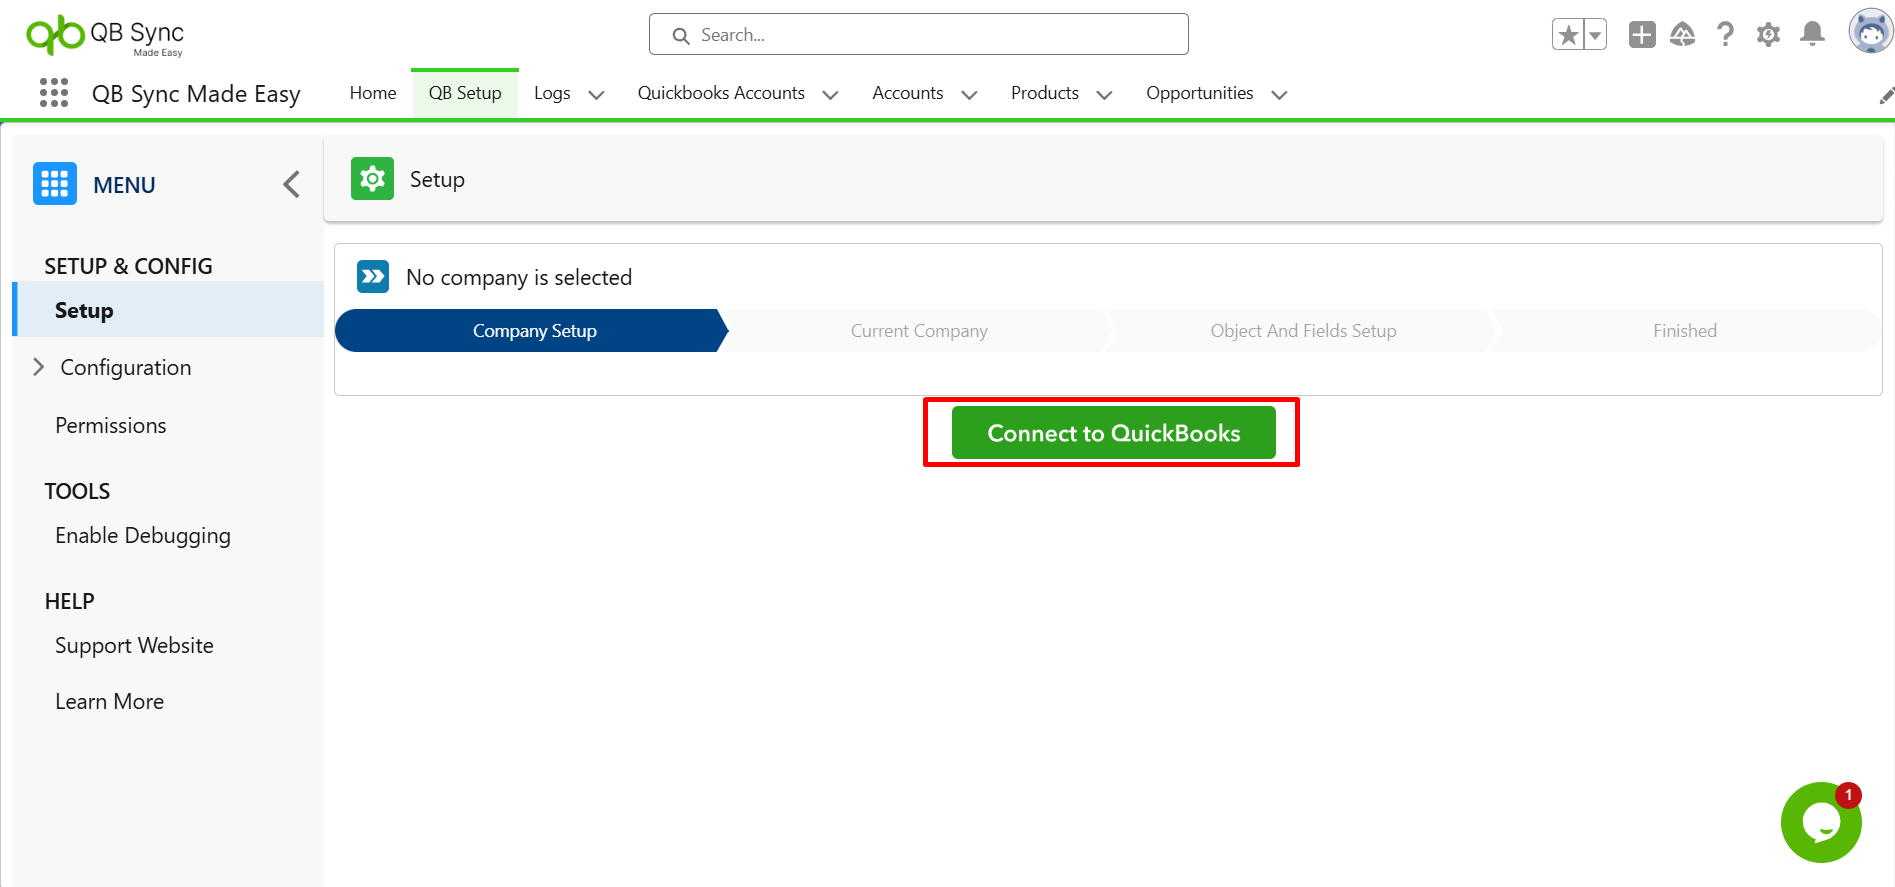Click the Connect to QuickBooks button
Viewport: 1895px width, 887px height.
click(1113, 433)
